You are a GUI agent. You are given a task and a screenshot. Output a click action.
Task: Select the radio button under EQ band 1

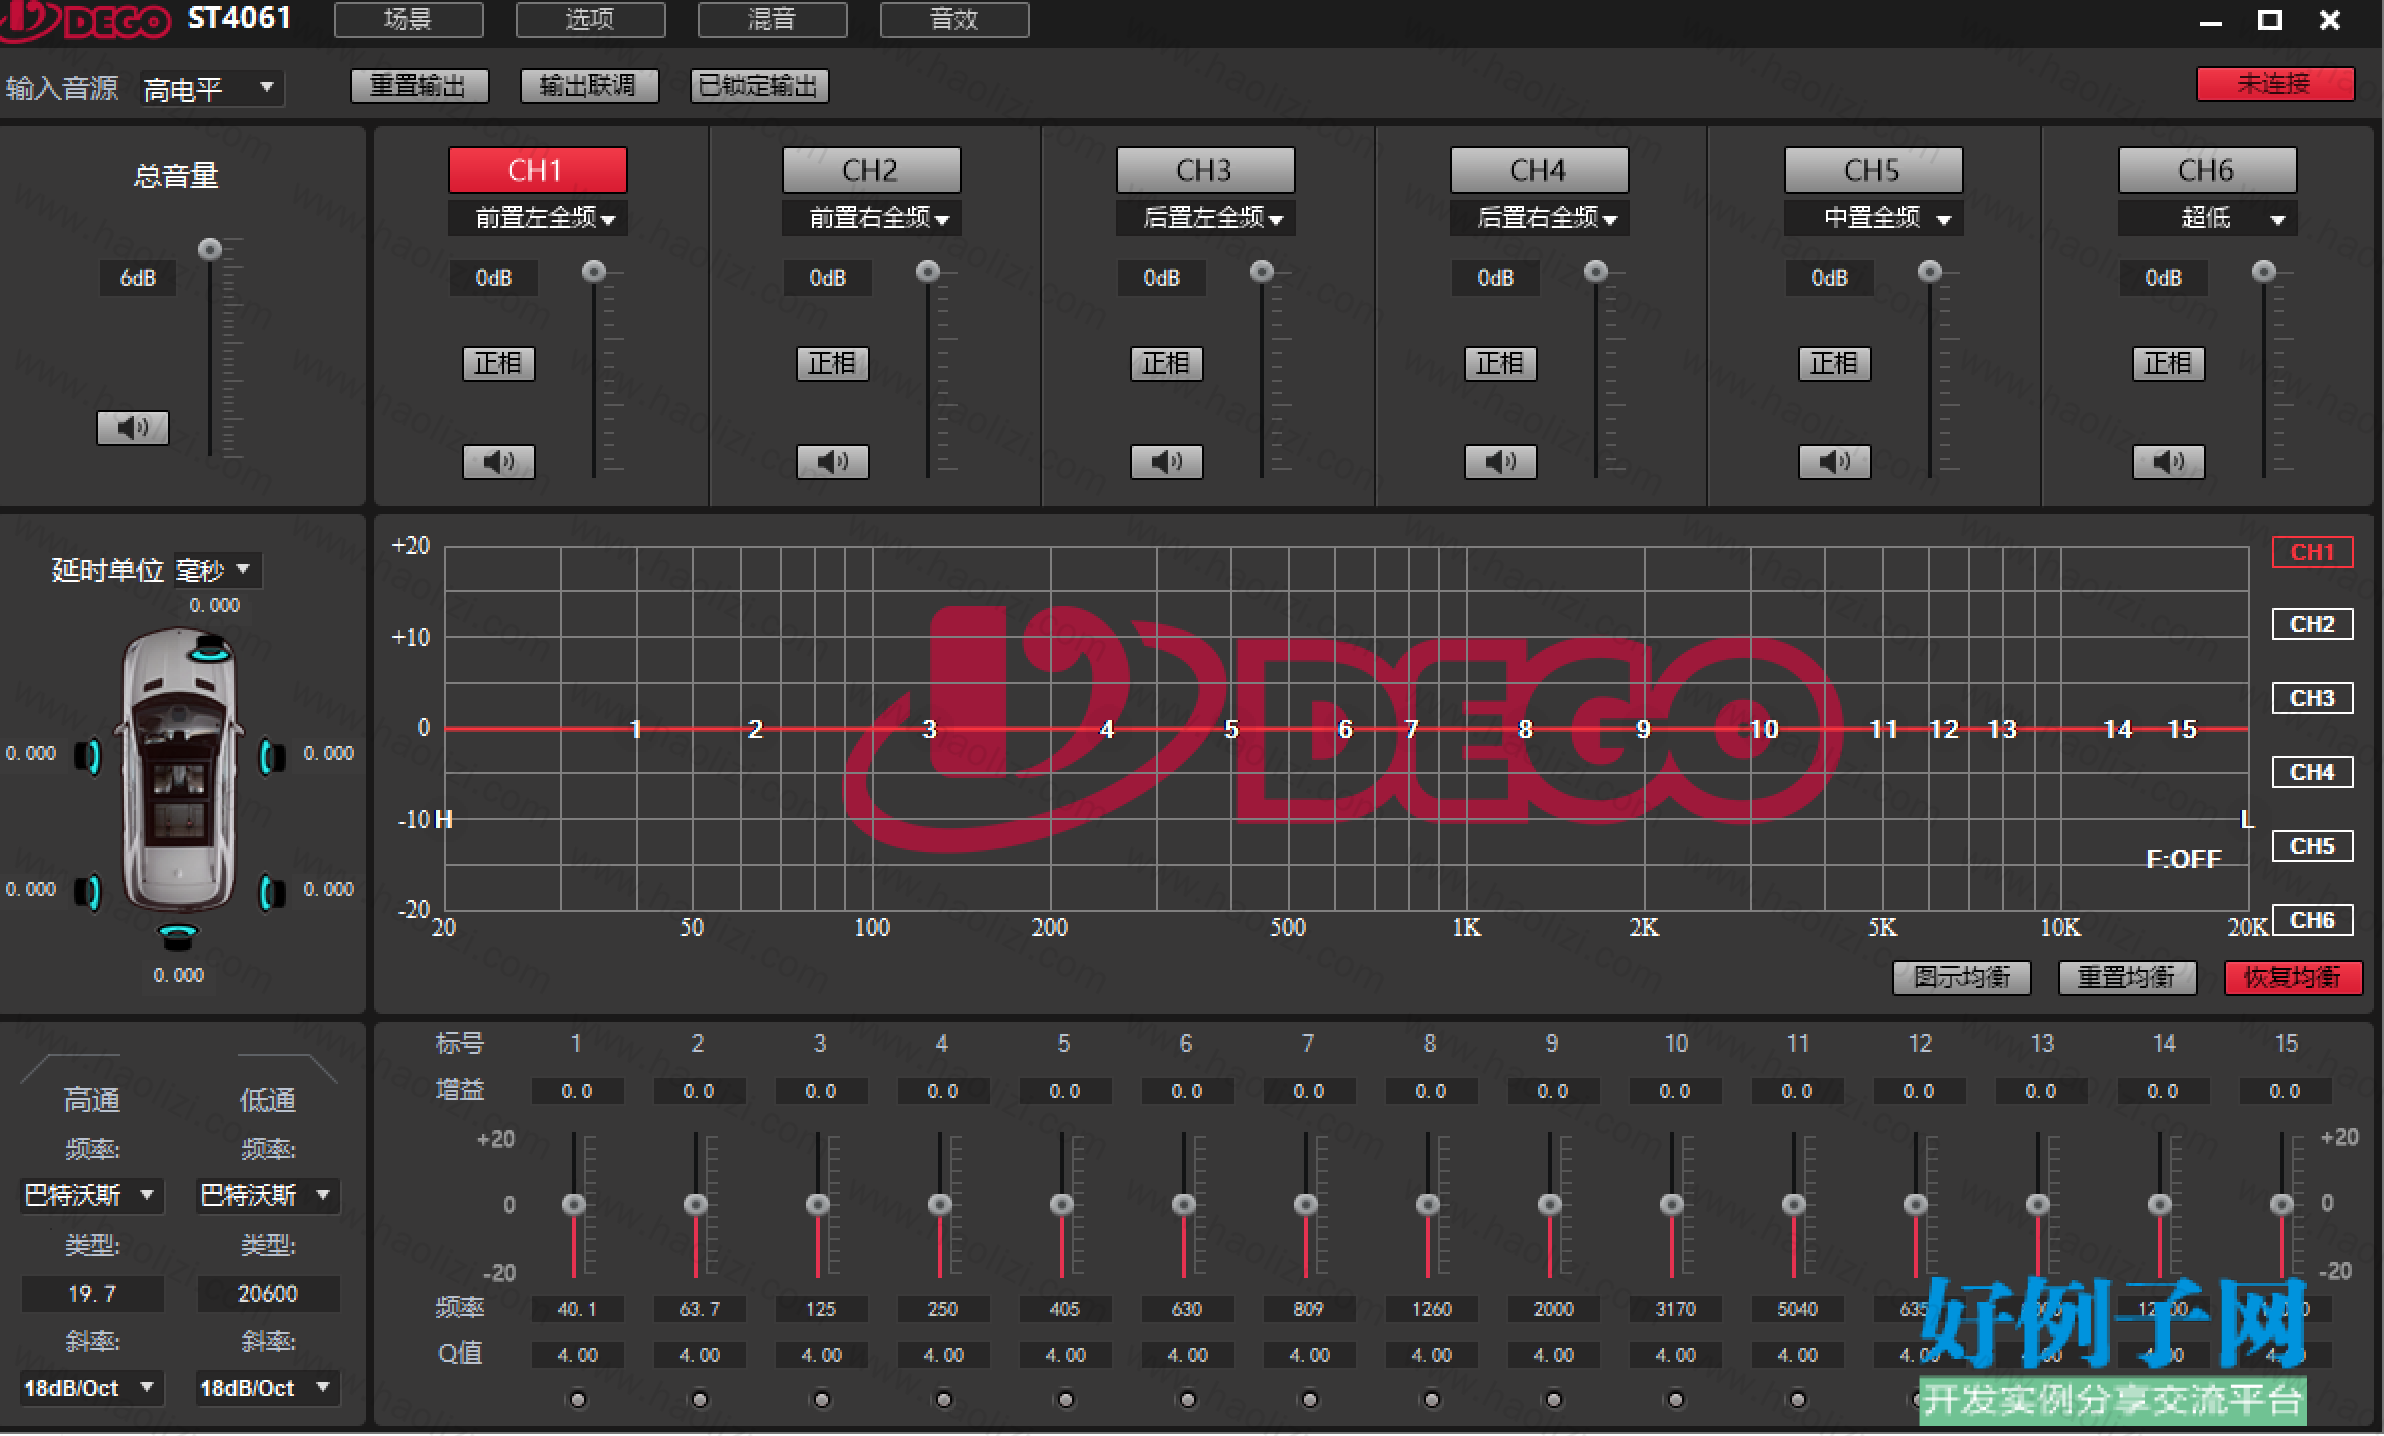coord(577,1399)
